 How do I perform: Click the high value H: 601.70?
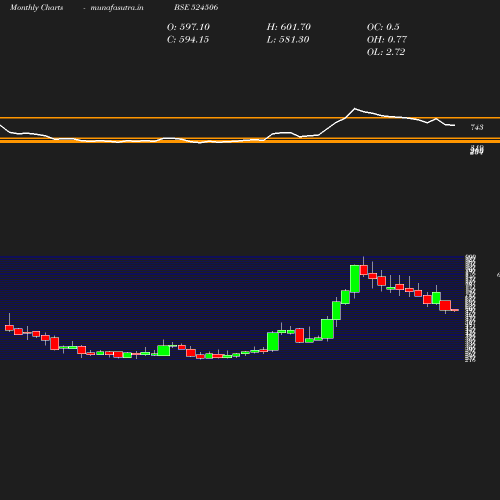(x=289, y=27)
